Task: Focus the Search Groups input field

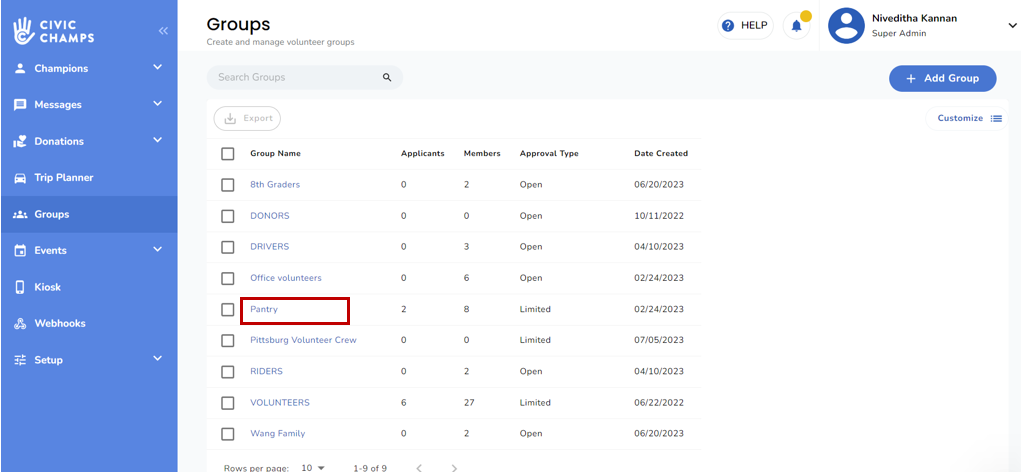Action: click(295, 77)
